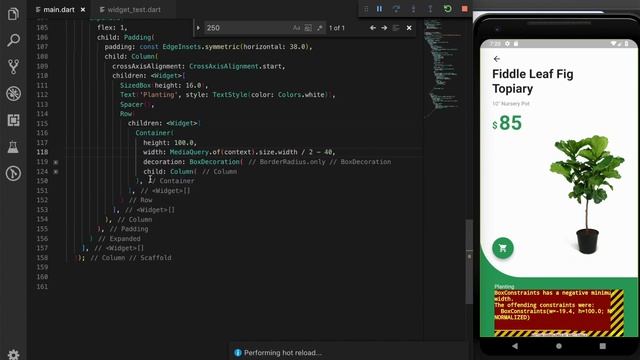Open the Manage settings gear
This screenshot has width=640, height=360.
13,354
